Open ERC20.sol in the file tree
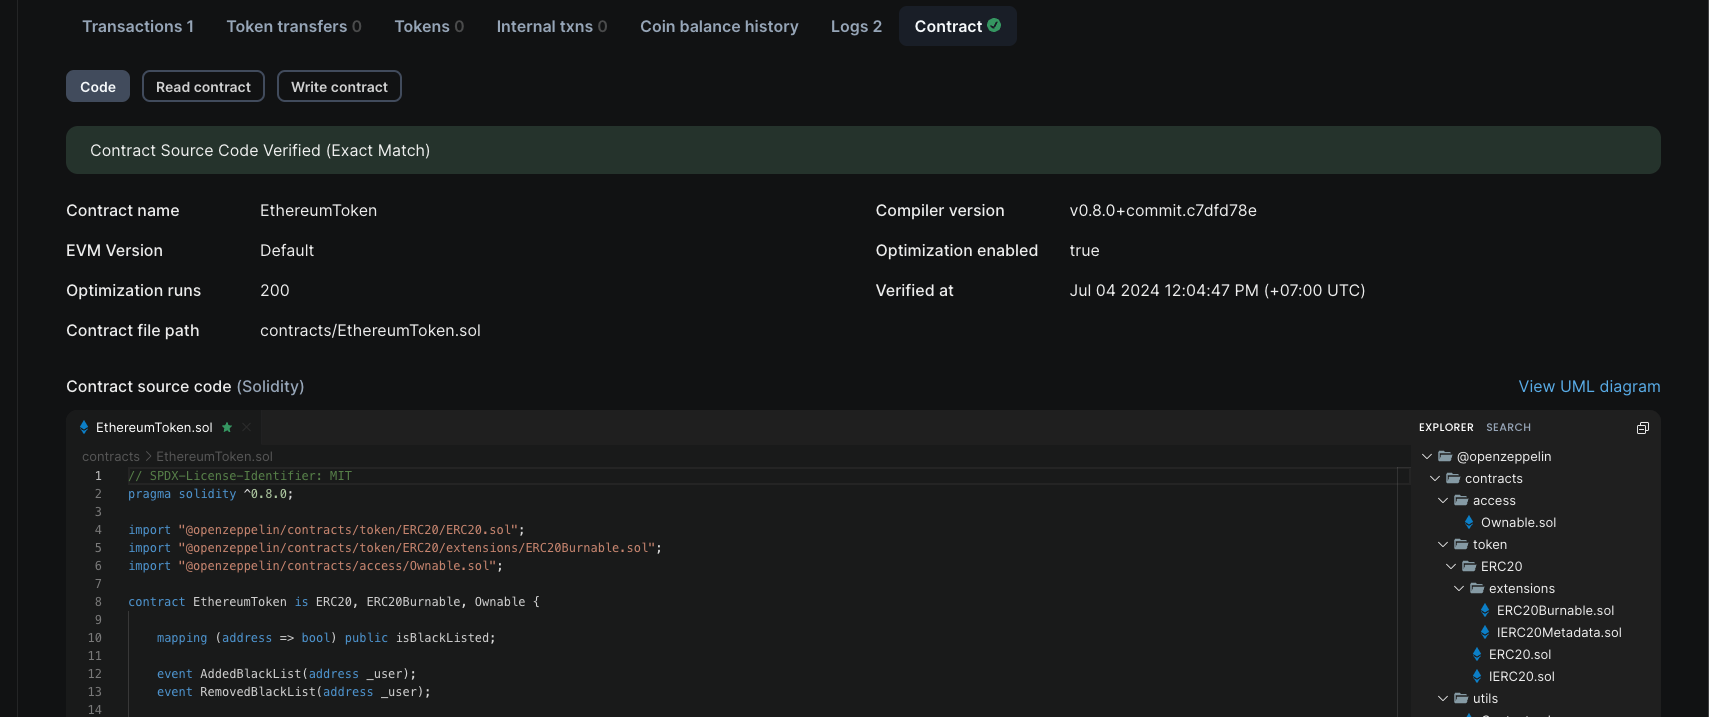The image size is (1709, 717). point(1520,654)
